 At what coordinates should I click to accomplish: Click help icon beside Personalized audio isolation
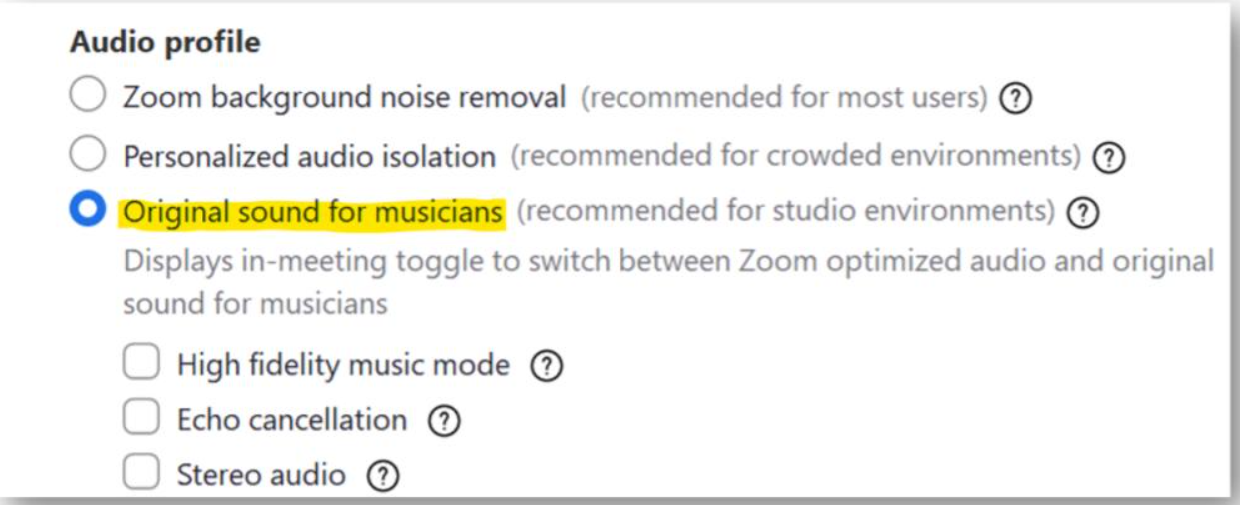1109,157
